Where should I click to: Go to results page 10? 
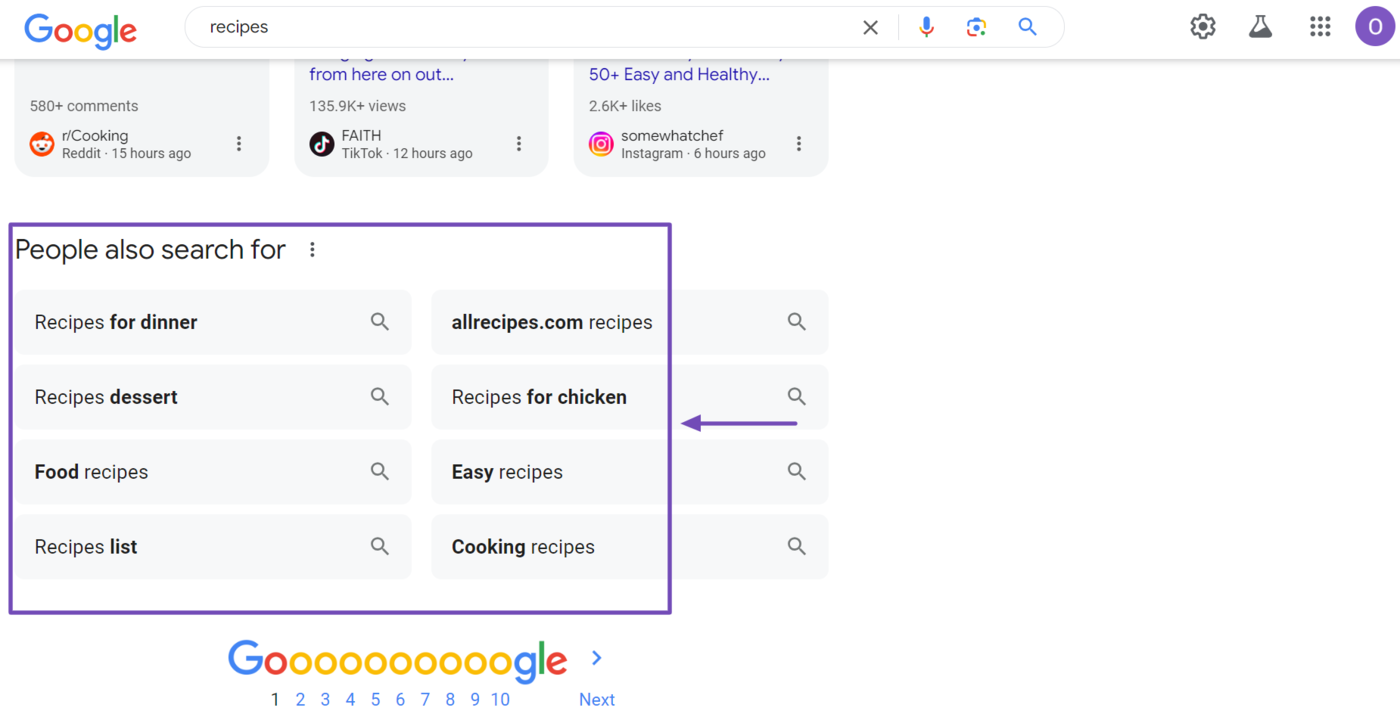pos(500,700)
